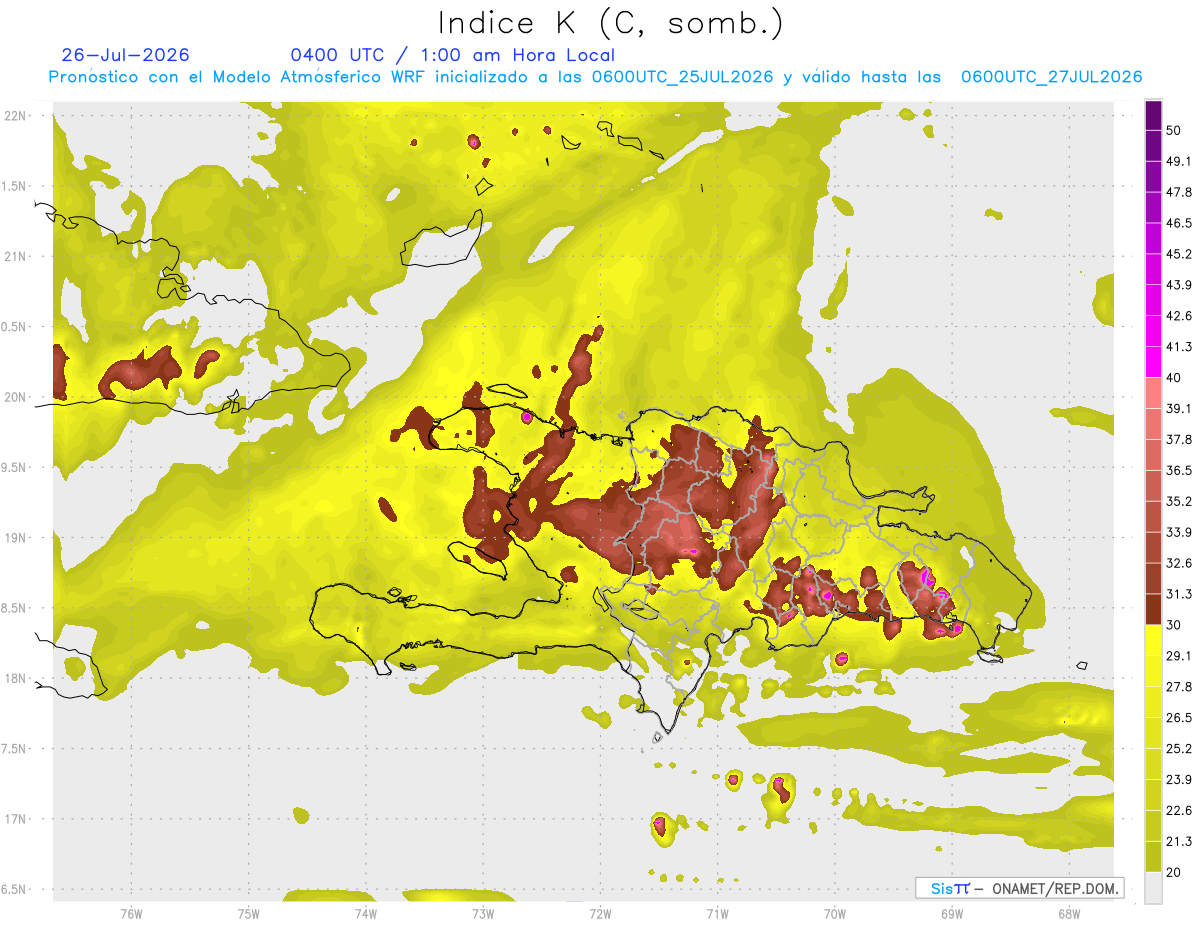Pick the dark purple swatch below 50
Screen dimensions: 1200x927
[1153, 144]
